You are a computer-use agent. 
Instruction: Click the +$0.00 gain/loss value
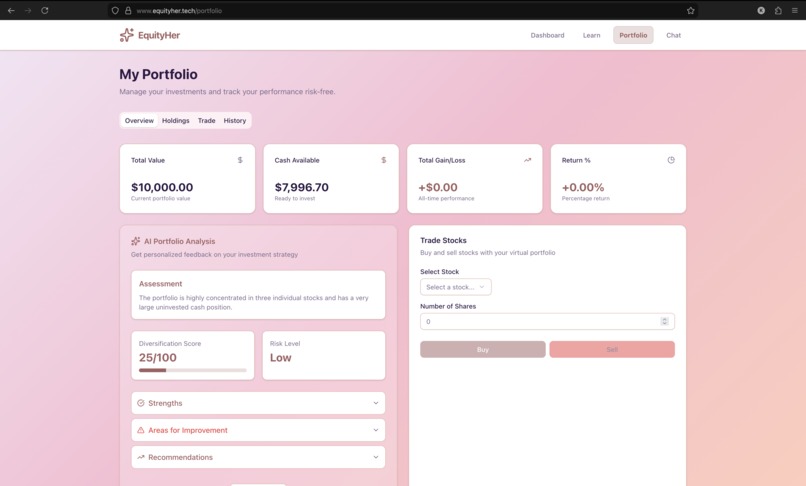(x=438, y=187)
